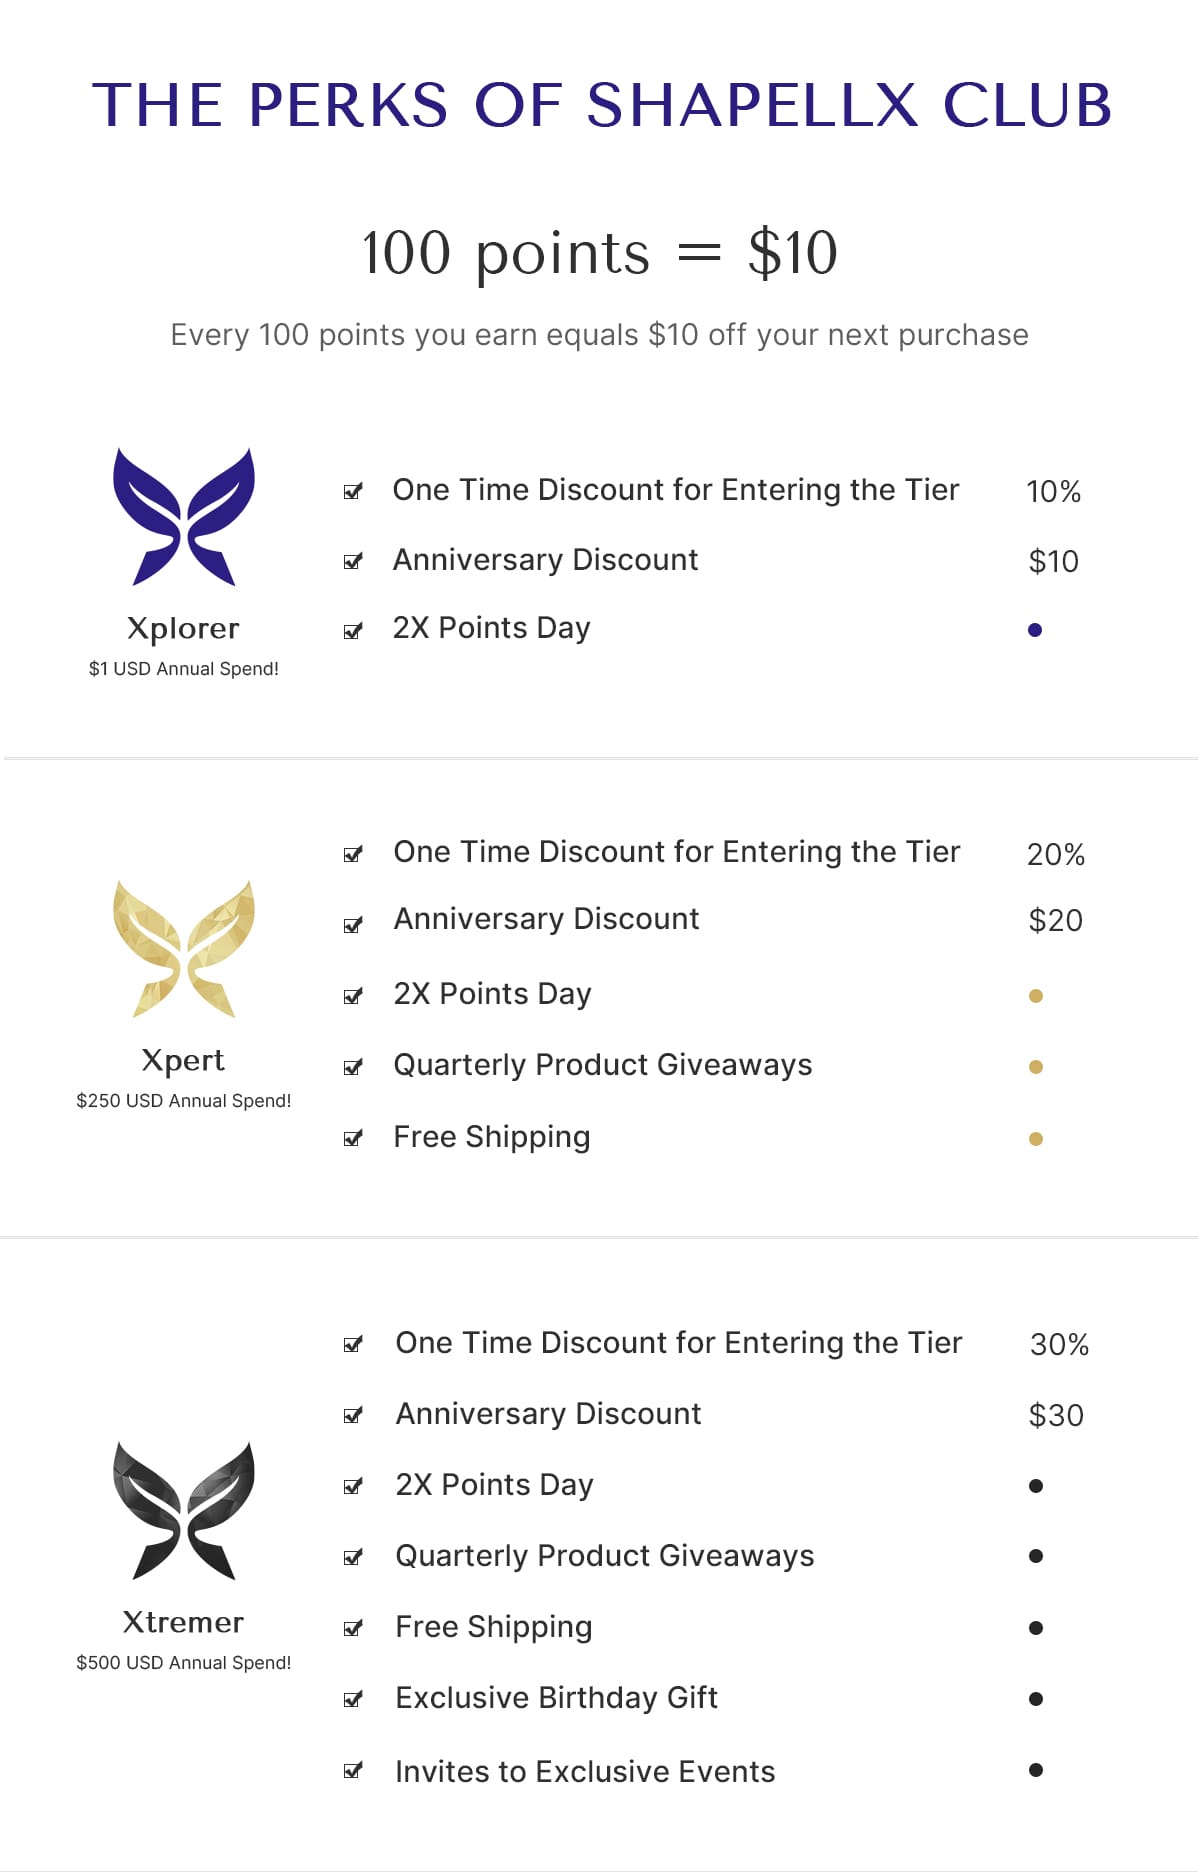Select the Xplorer tier name

coord(184,629)
